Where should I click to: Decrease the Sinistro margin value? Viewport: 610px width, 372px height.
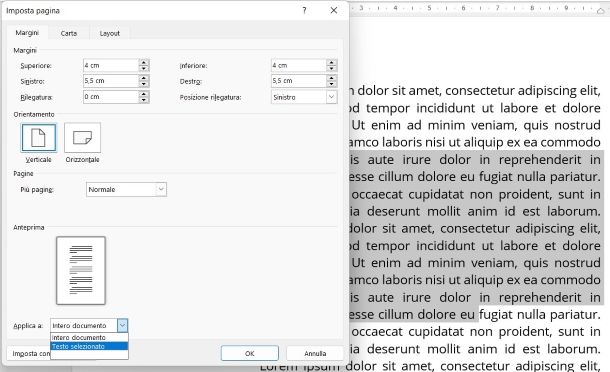coord(144,84)
